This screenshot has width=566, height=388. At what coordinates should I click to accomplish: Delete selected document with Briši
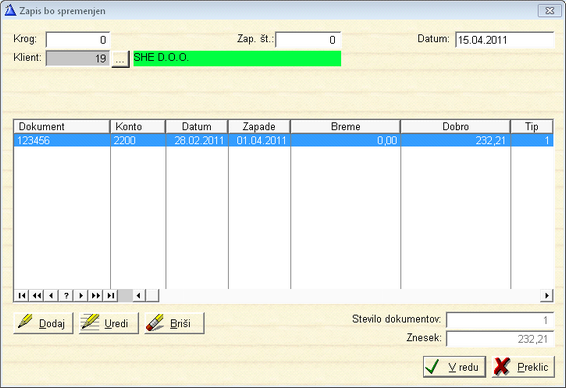pyautogui.click(x=174, y=323)
